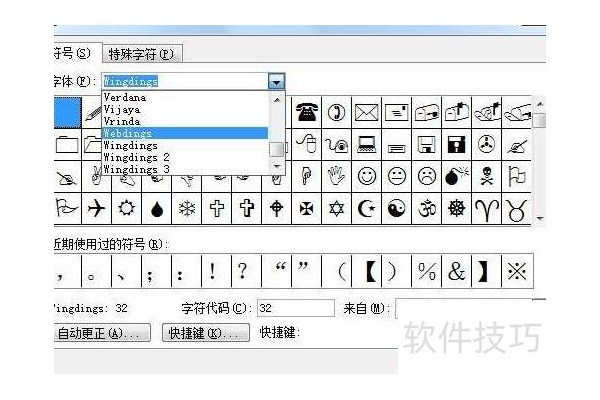
Task: Pick the smiling face symbol
Action: [x=367, y=176]
